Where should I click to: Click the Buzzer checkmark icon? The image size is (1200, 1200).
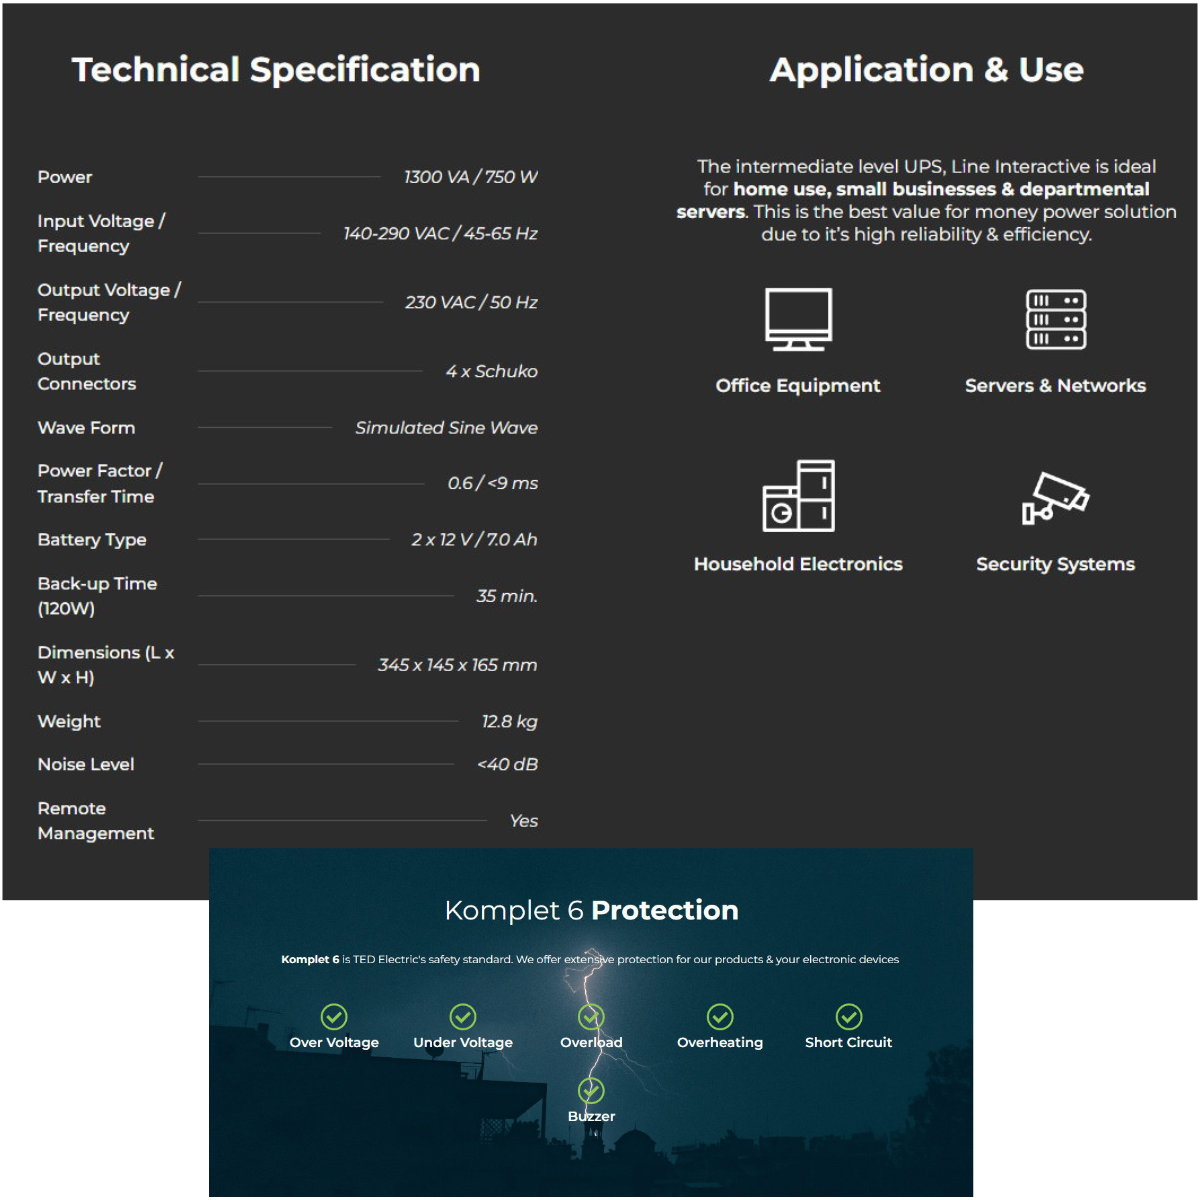pos(591,1090)
